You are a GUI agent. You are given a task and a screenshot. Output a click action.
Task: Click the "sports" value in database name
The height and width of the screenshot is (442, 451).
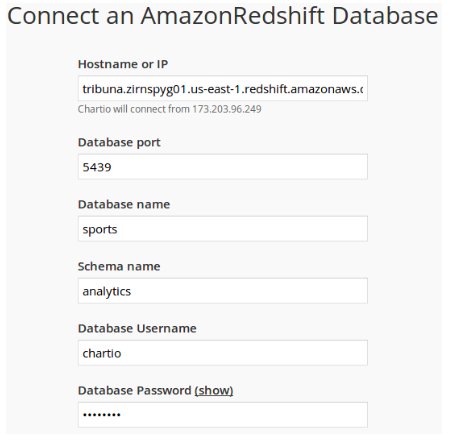pyautogui.click(x=100, y=230)
